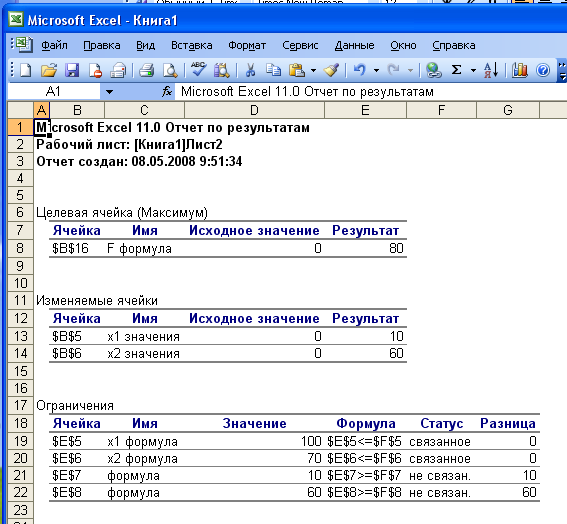Click the E-mail envelope icon in toolbar
This screenshot has height=524, width=567.
point(118,70)
